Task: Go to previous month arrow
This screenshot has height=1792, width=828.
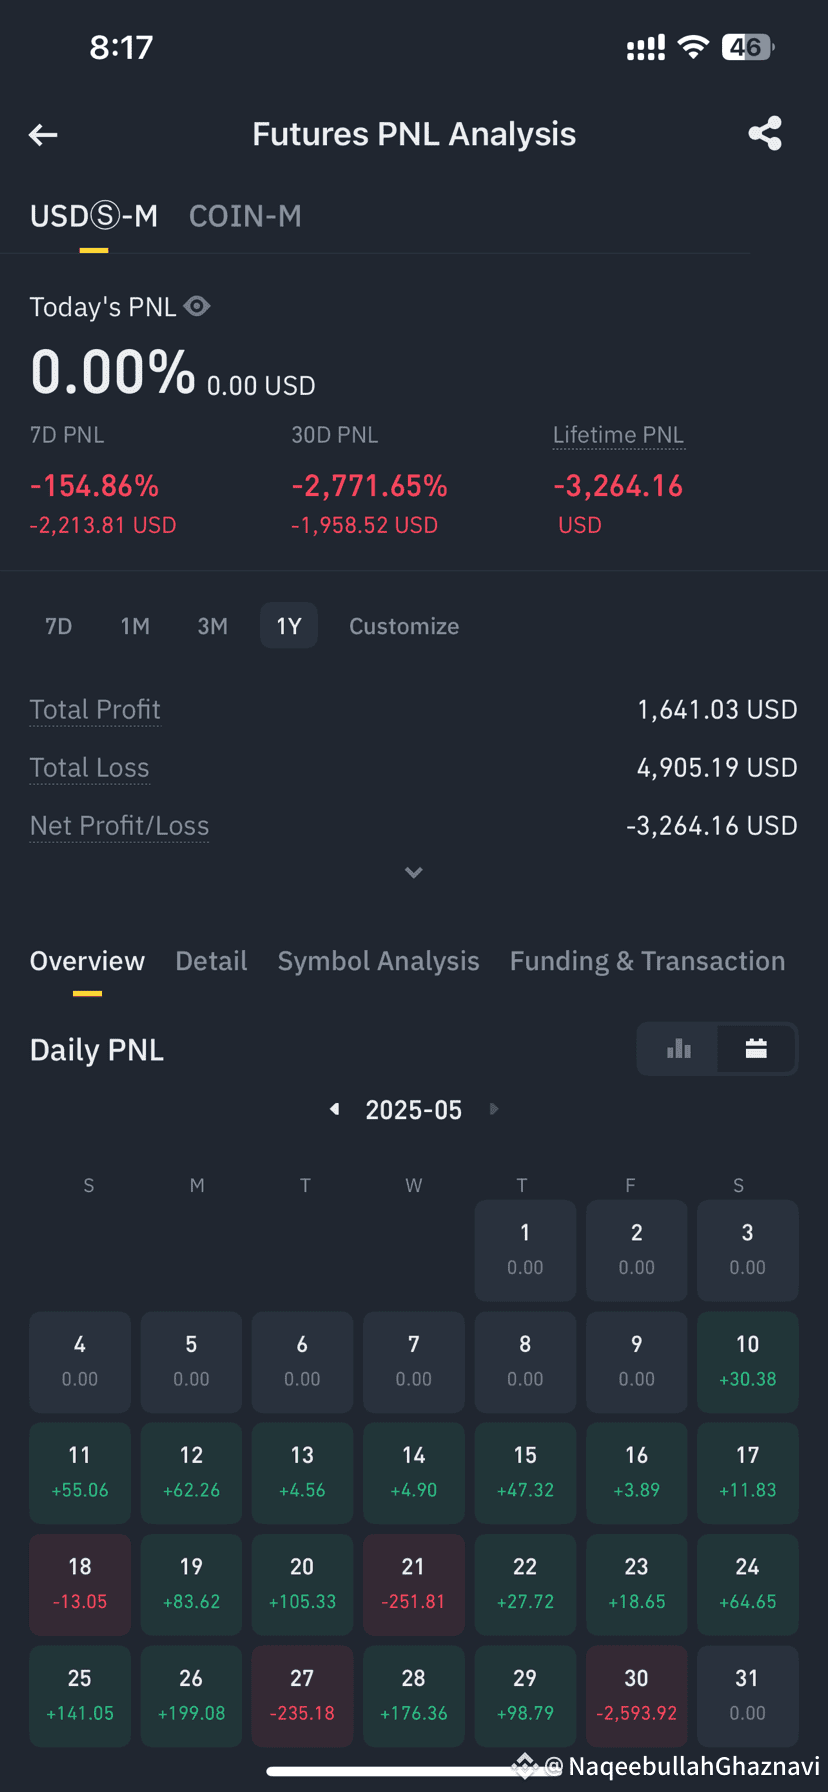Action: [x=335, y=1109]
